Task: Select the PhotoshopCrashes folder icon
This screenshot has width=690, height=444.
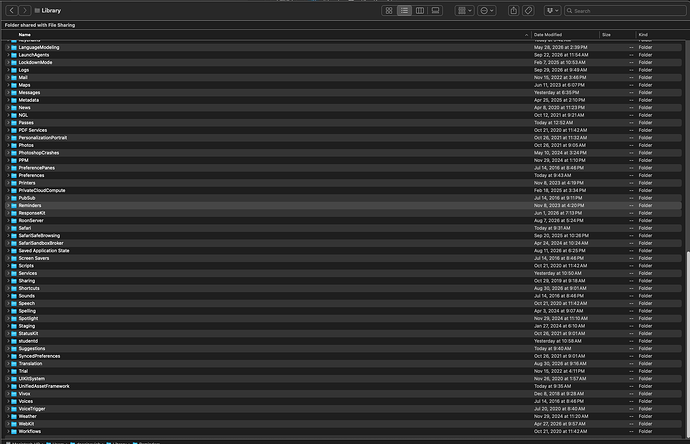Action: (x=14, y=153)
